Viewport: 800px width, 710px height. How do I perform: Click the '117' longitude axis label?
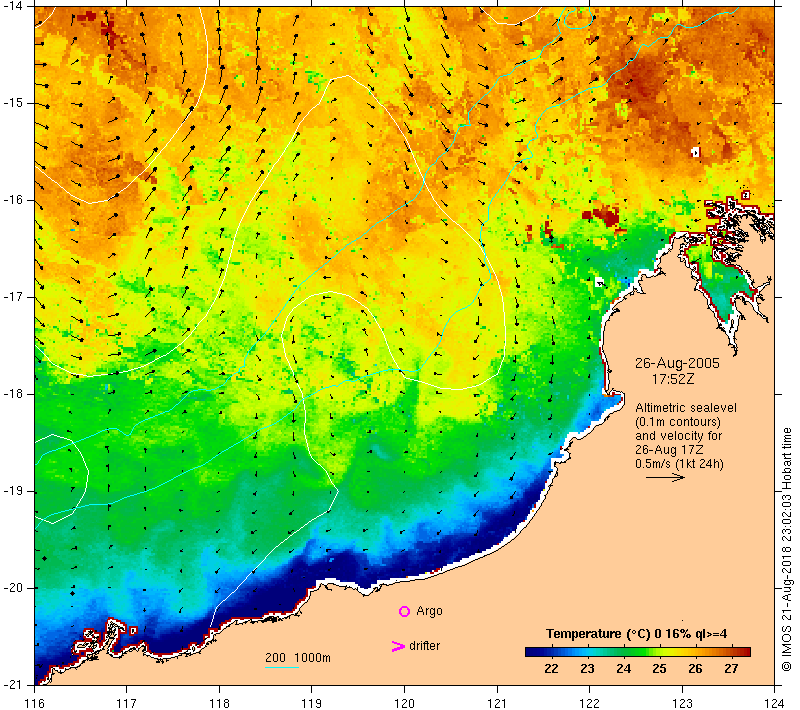[127, 703]
